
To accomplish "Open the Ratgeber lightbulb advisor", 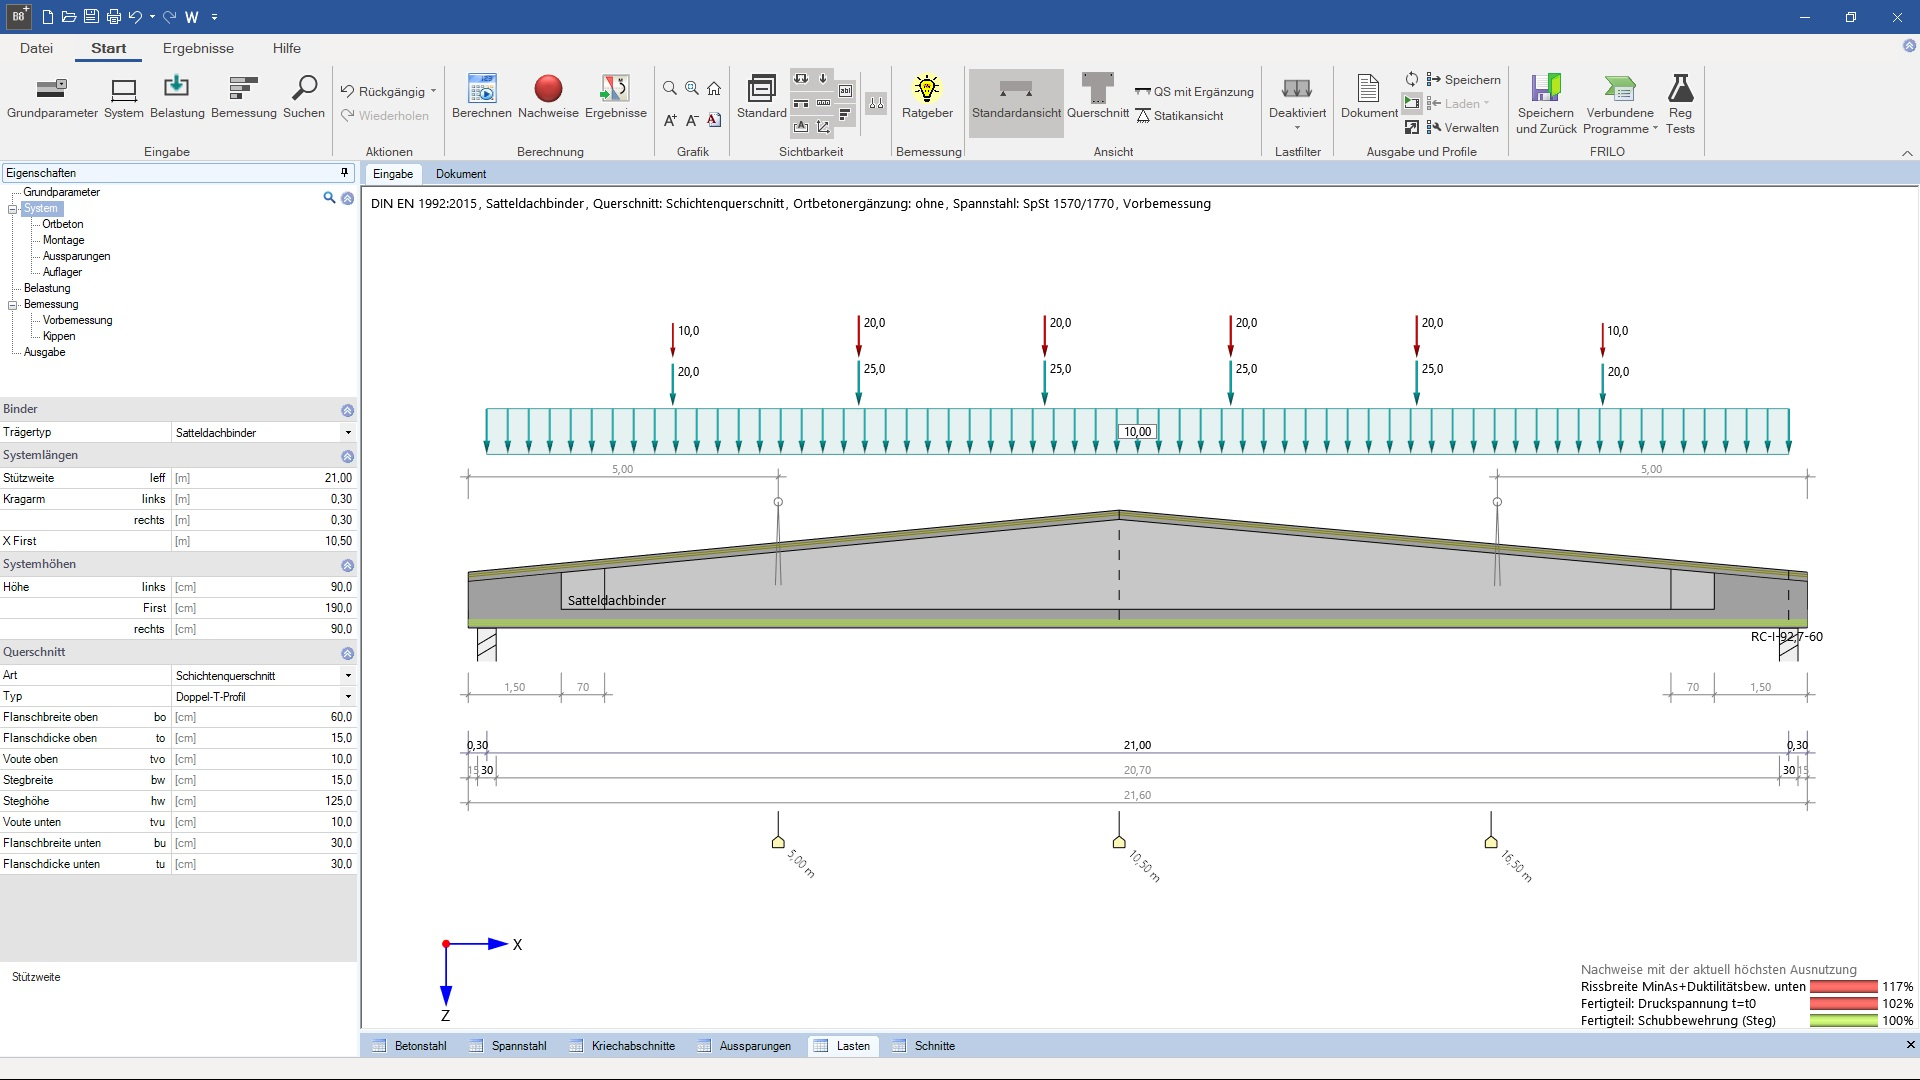I will [x=927, y=89].
